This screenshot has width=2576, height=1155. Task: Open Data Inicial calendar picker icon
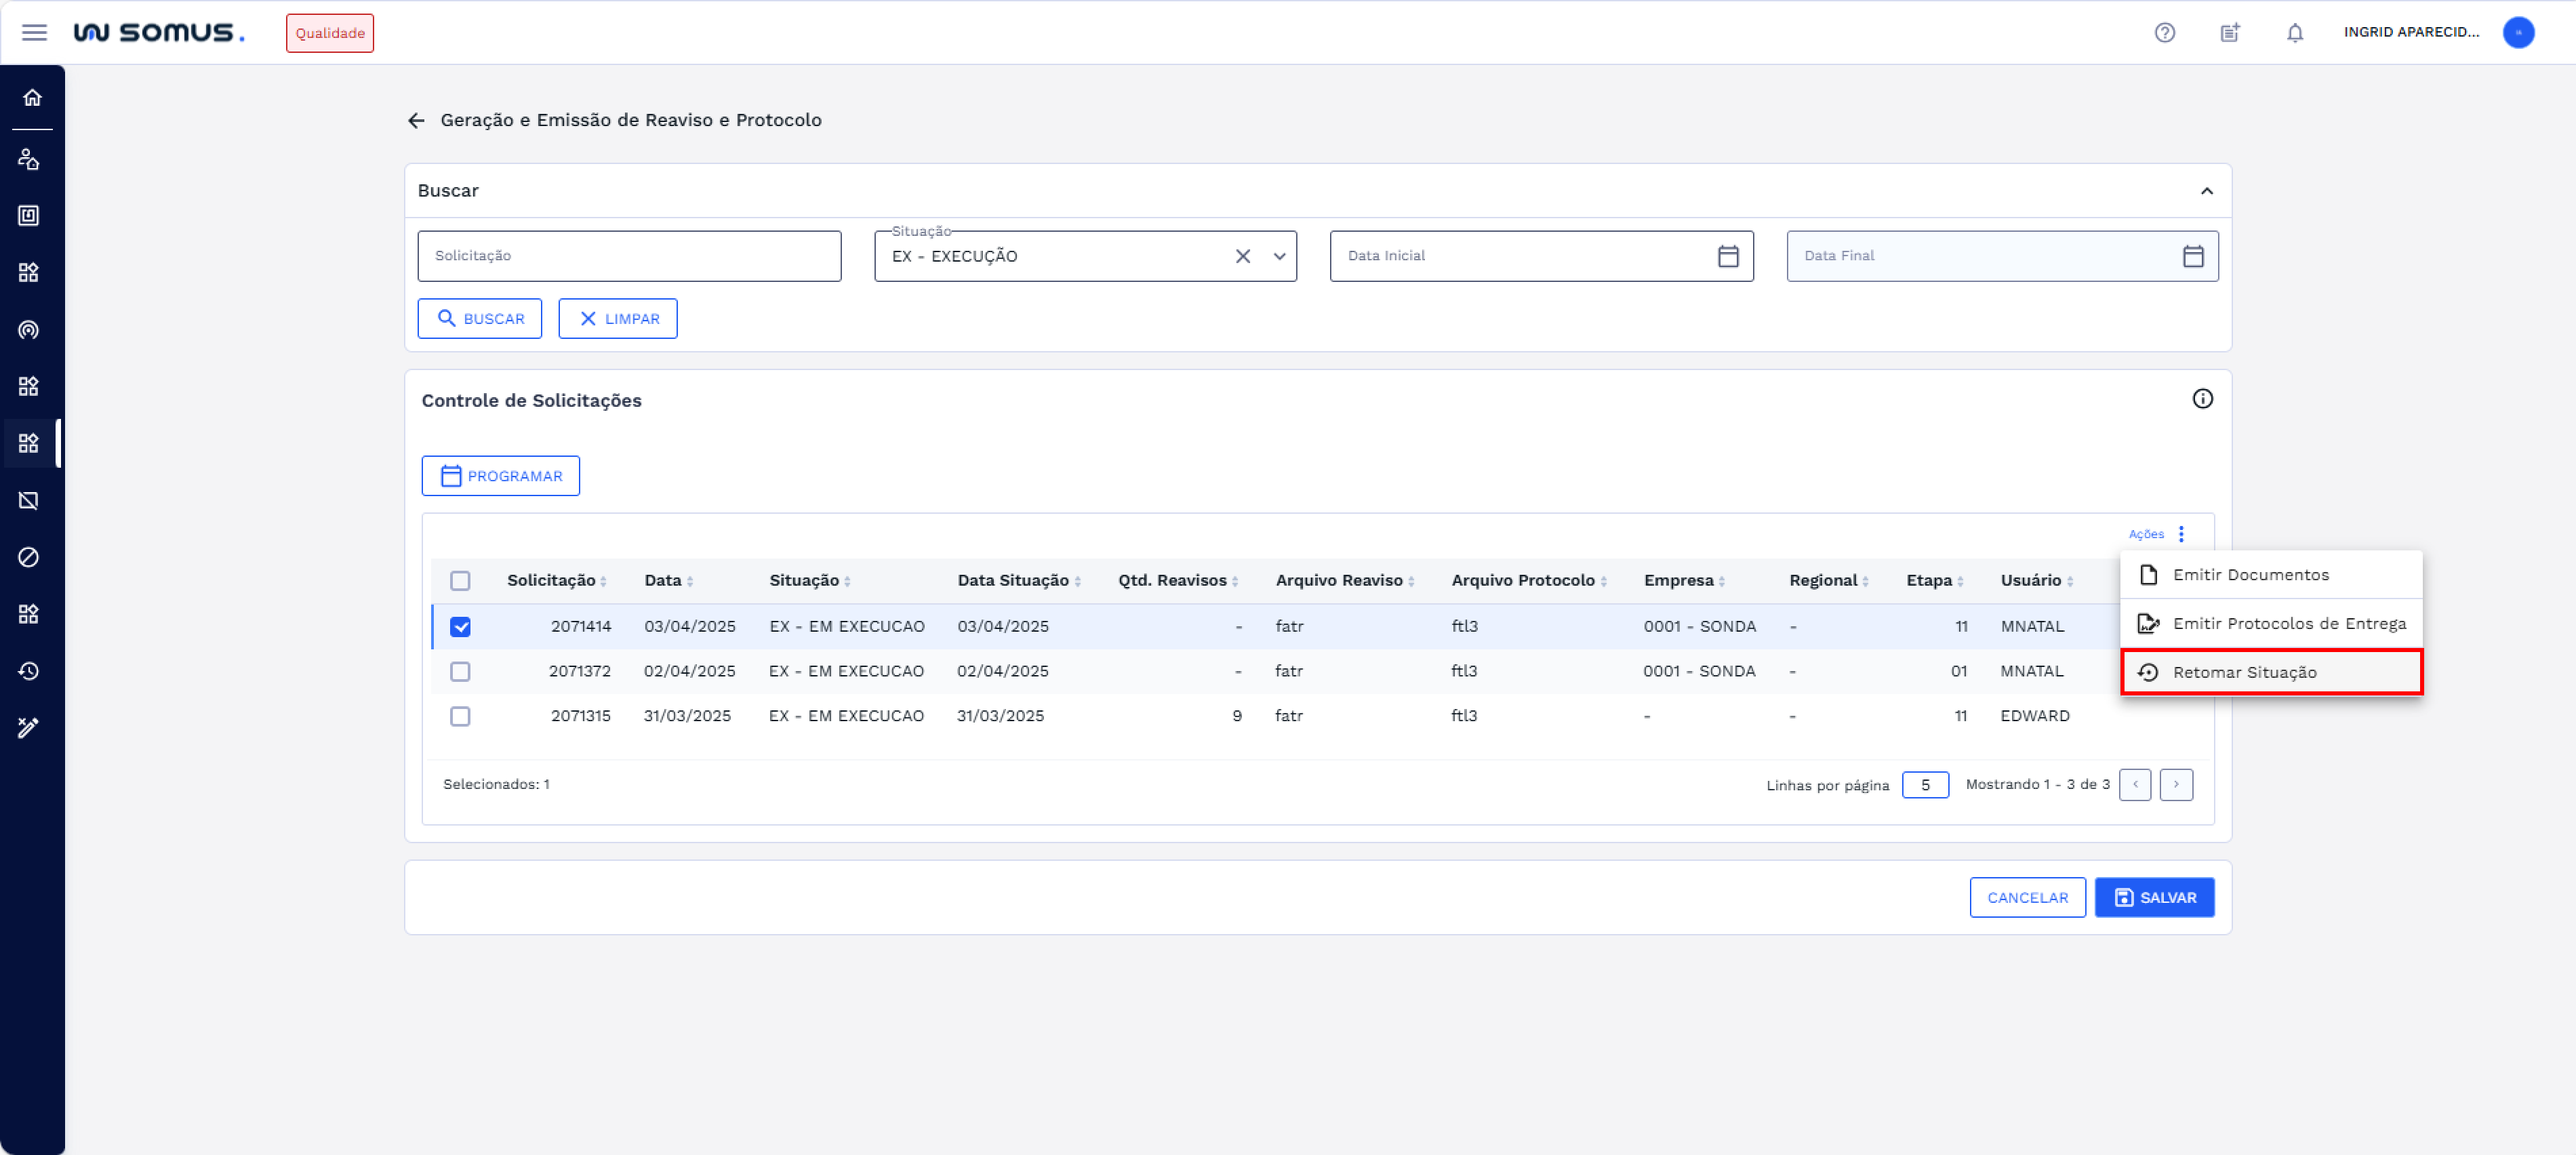pyautogui.click(x=1727, y=256)
